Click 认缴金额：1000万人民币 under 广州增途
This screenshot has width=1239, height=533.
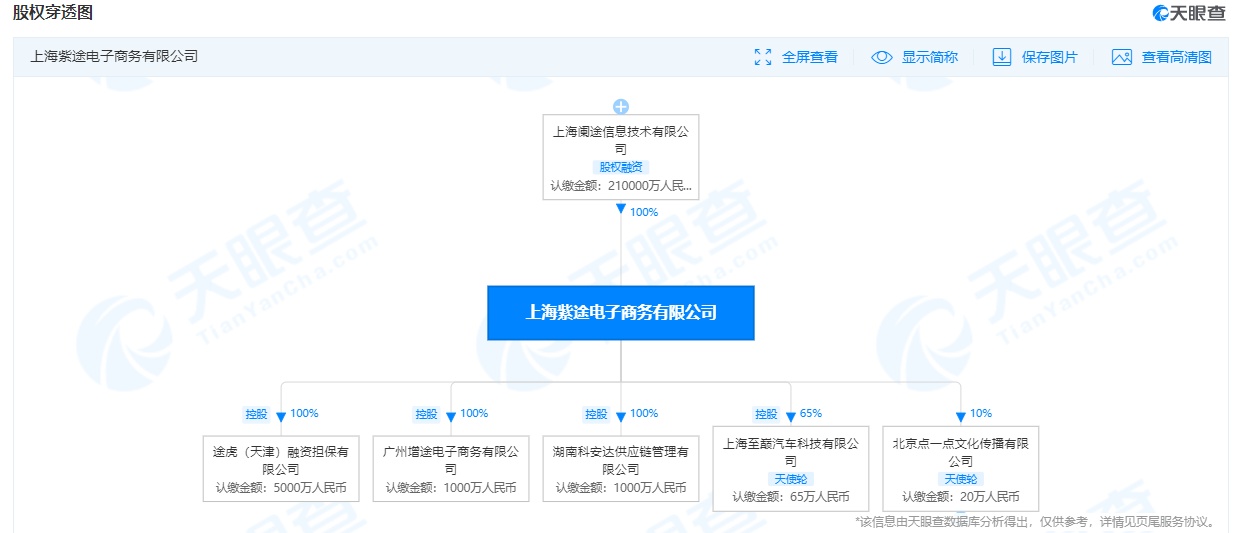click(x=451, y=488)
